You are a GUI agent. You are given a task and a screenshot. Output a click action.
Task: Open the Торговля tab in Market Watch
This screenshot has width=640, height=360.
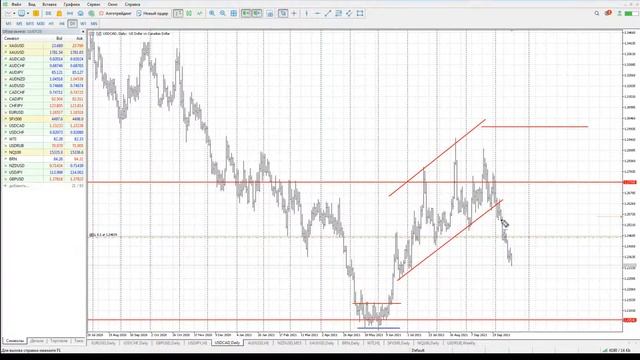tap(59, 341)
